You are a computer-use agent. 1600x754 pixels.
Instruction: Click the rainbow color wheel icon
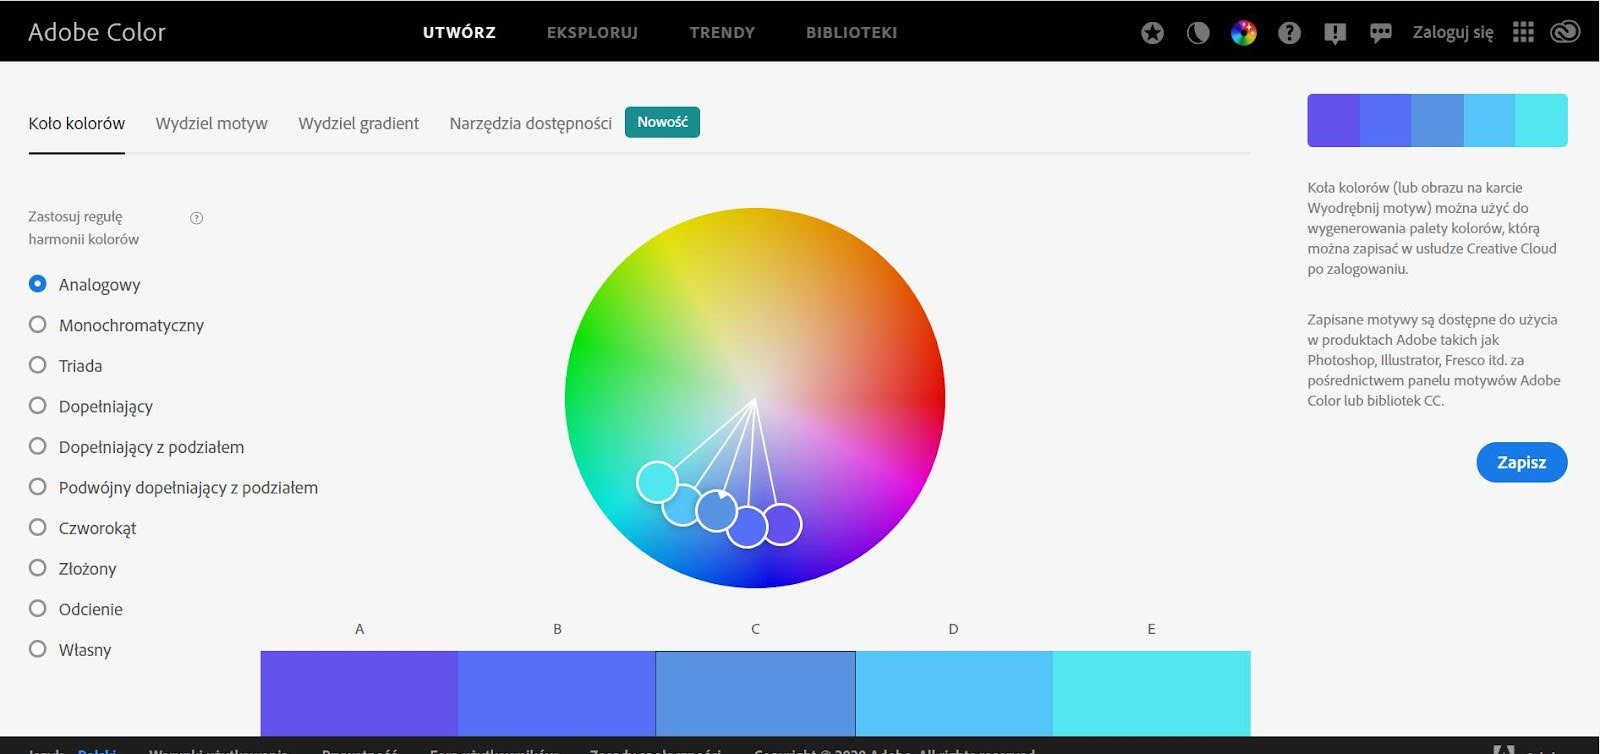(1243, 33)
